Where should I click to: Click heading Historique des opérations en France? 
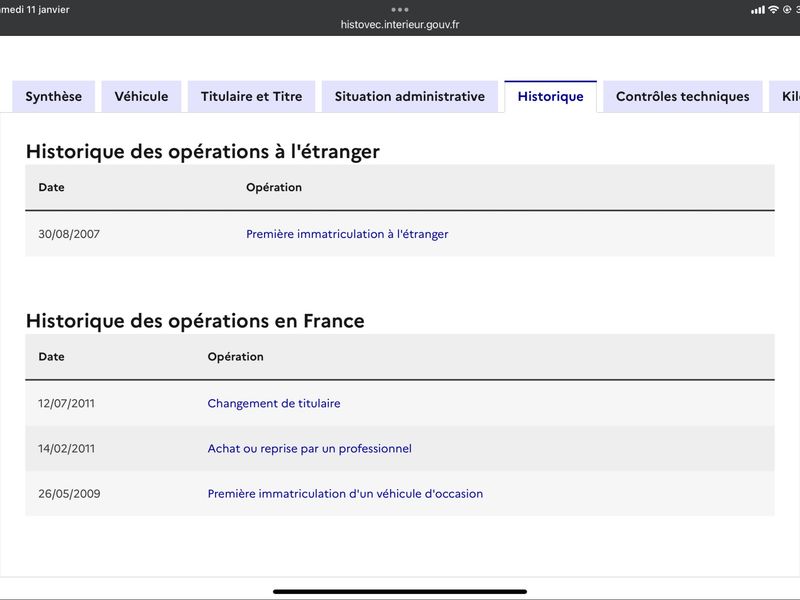pos(195,321)
